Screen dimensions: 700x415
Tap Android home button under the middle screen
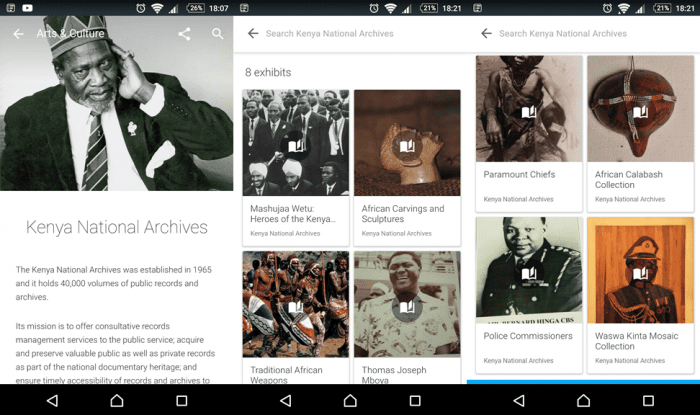point(350,401)
